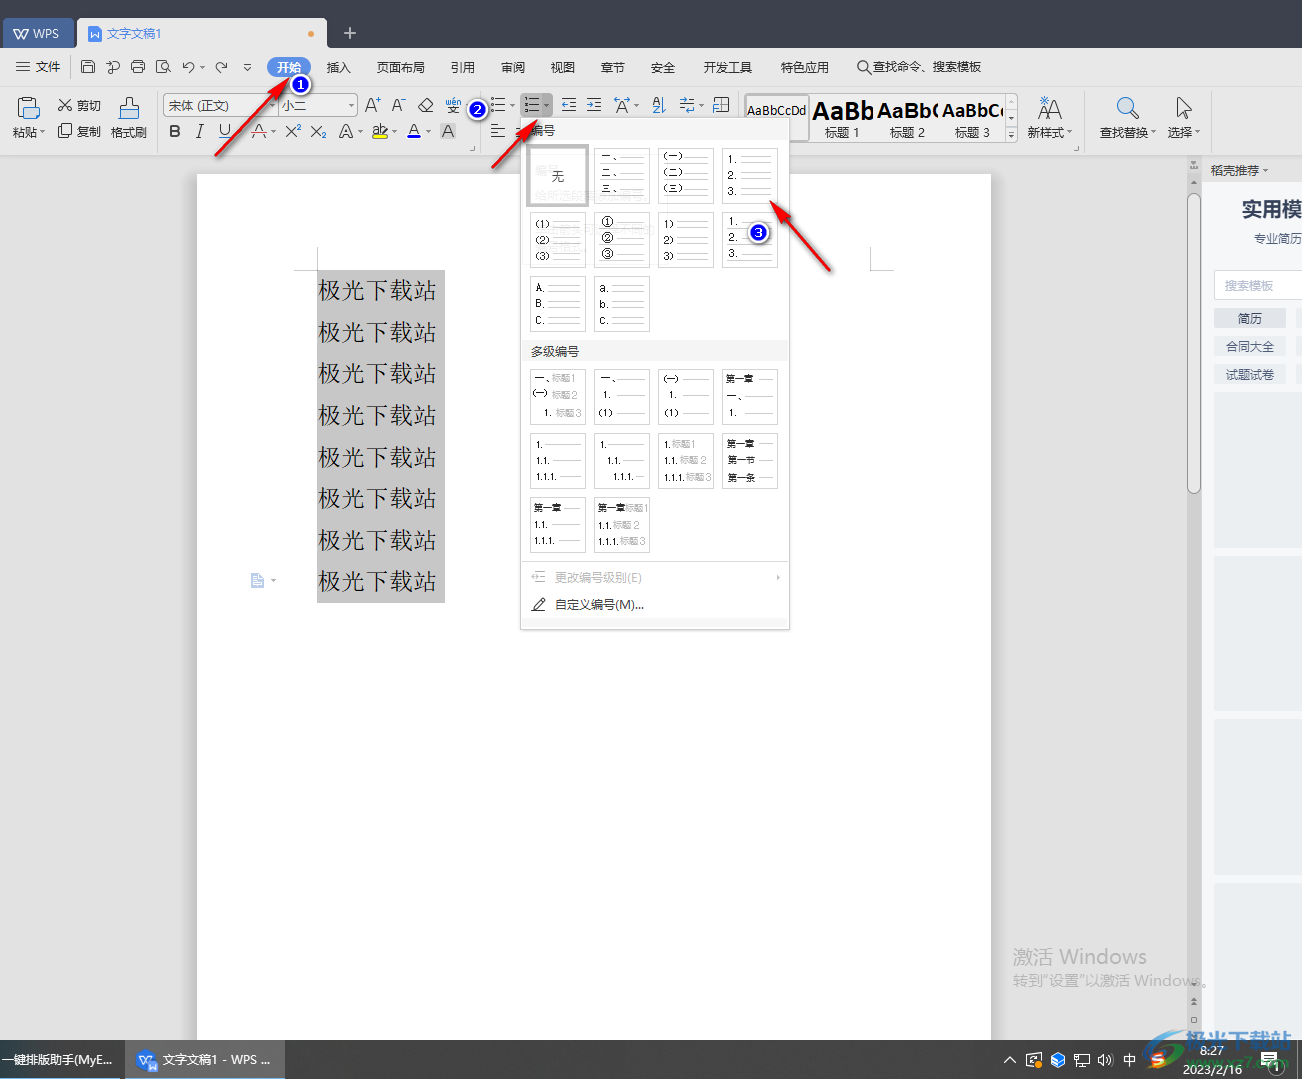Click the Save icon in quick access toolbar
The width and height of the screenshot is (1302, 1079).
[88, 67]
